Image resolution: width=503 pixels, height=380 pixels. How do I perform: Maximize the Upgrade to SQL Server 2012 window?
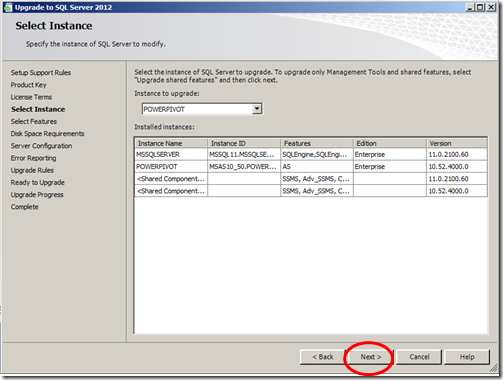[x=480, y=7]
